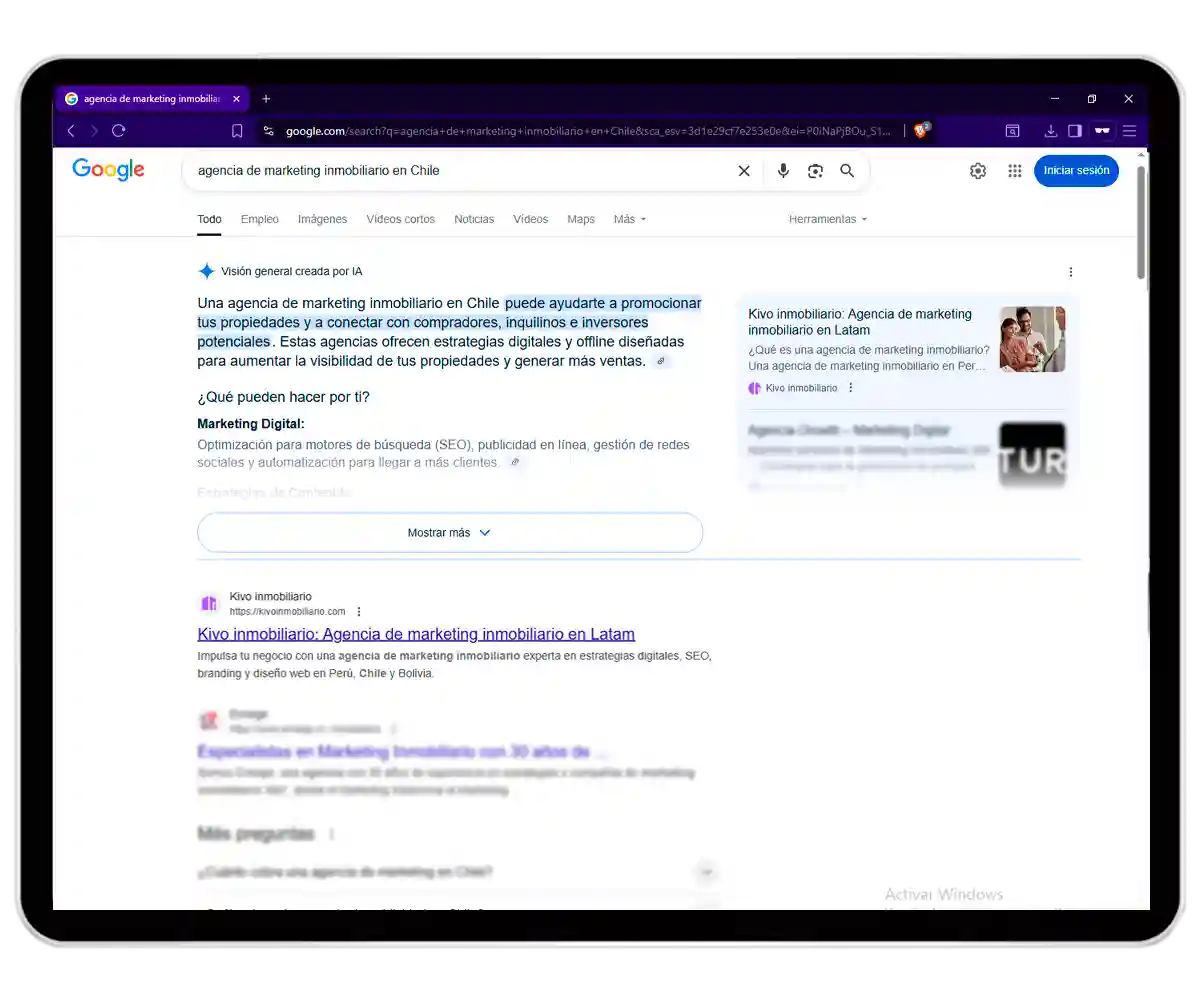1200x1000 pixels.
Task: Click the find-in-page icon in browser toolbar
Action: (1012, 131)
